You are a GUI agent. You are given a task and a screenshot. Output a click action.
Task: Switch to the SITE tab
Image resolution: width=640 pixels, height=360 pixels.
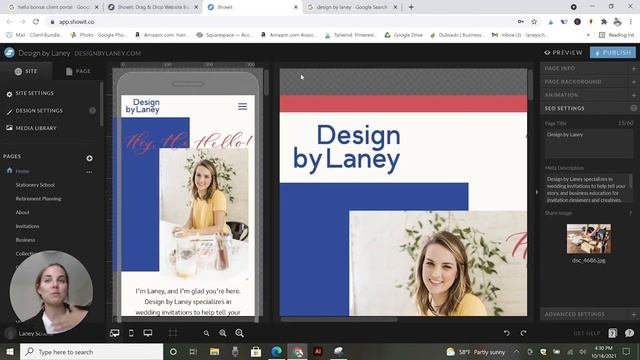pos(26,71)
